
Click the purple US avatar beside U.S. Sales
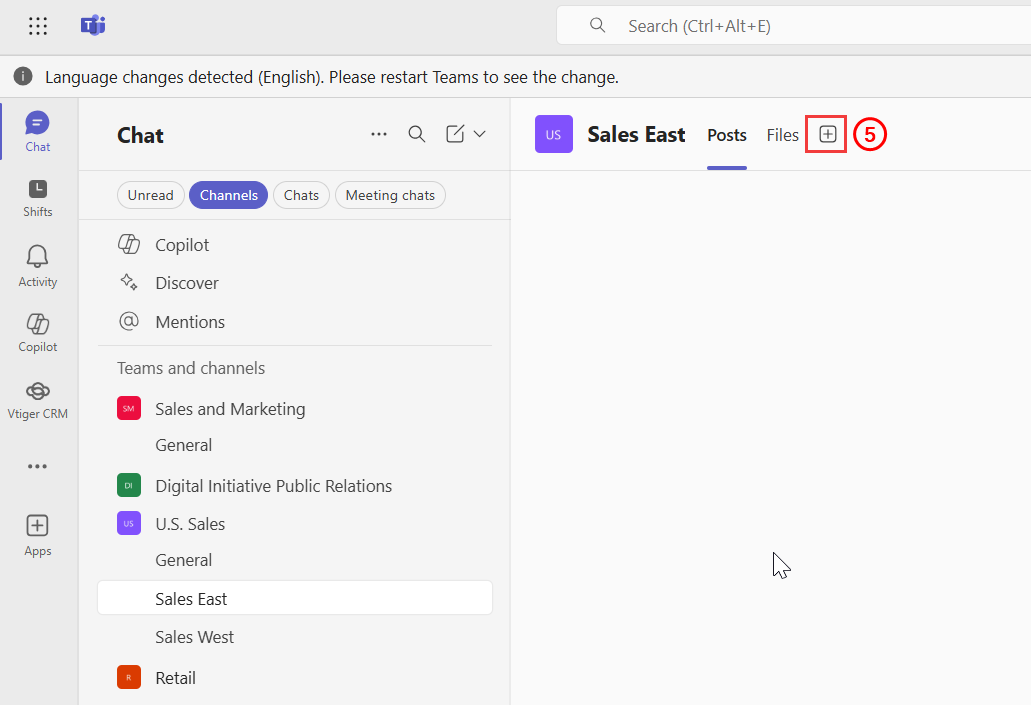point(129,523)
